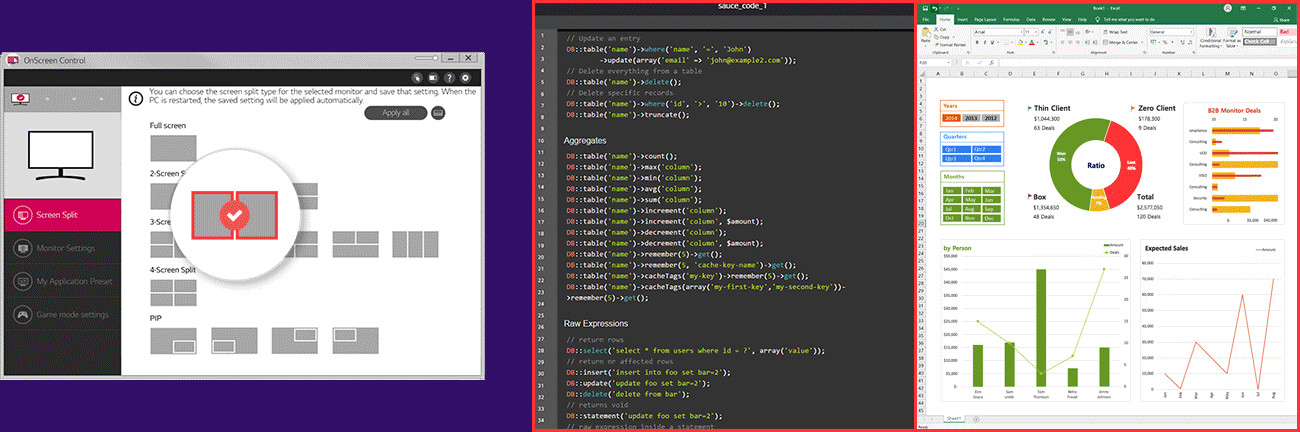
Task: Click the fill color bucket icon
Action: point(1020,42)
